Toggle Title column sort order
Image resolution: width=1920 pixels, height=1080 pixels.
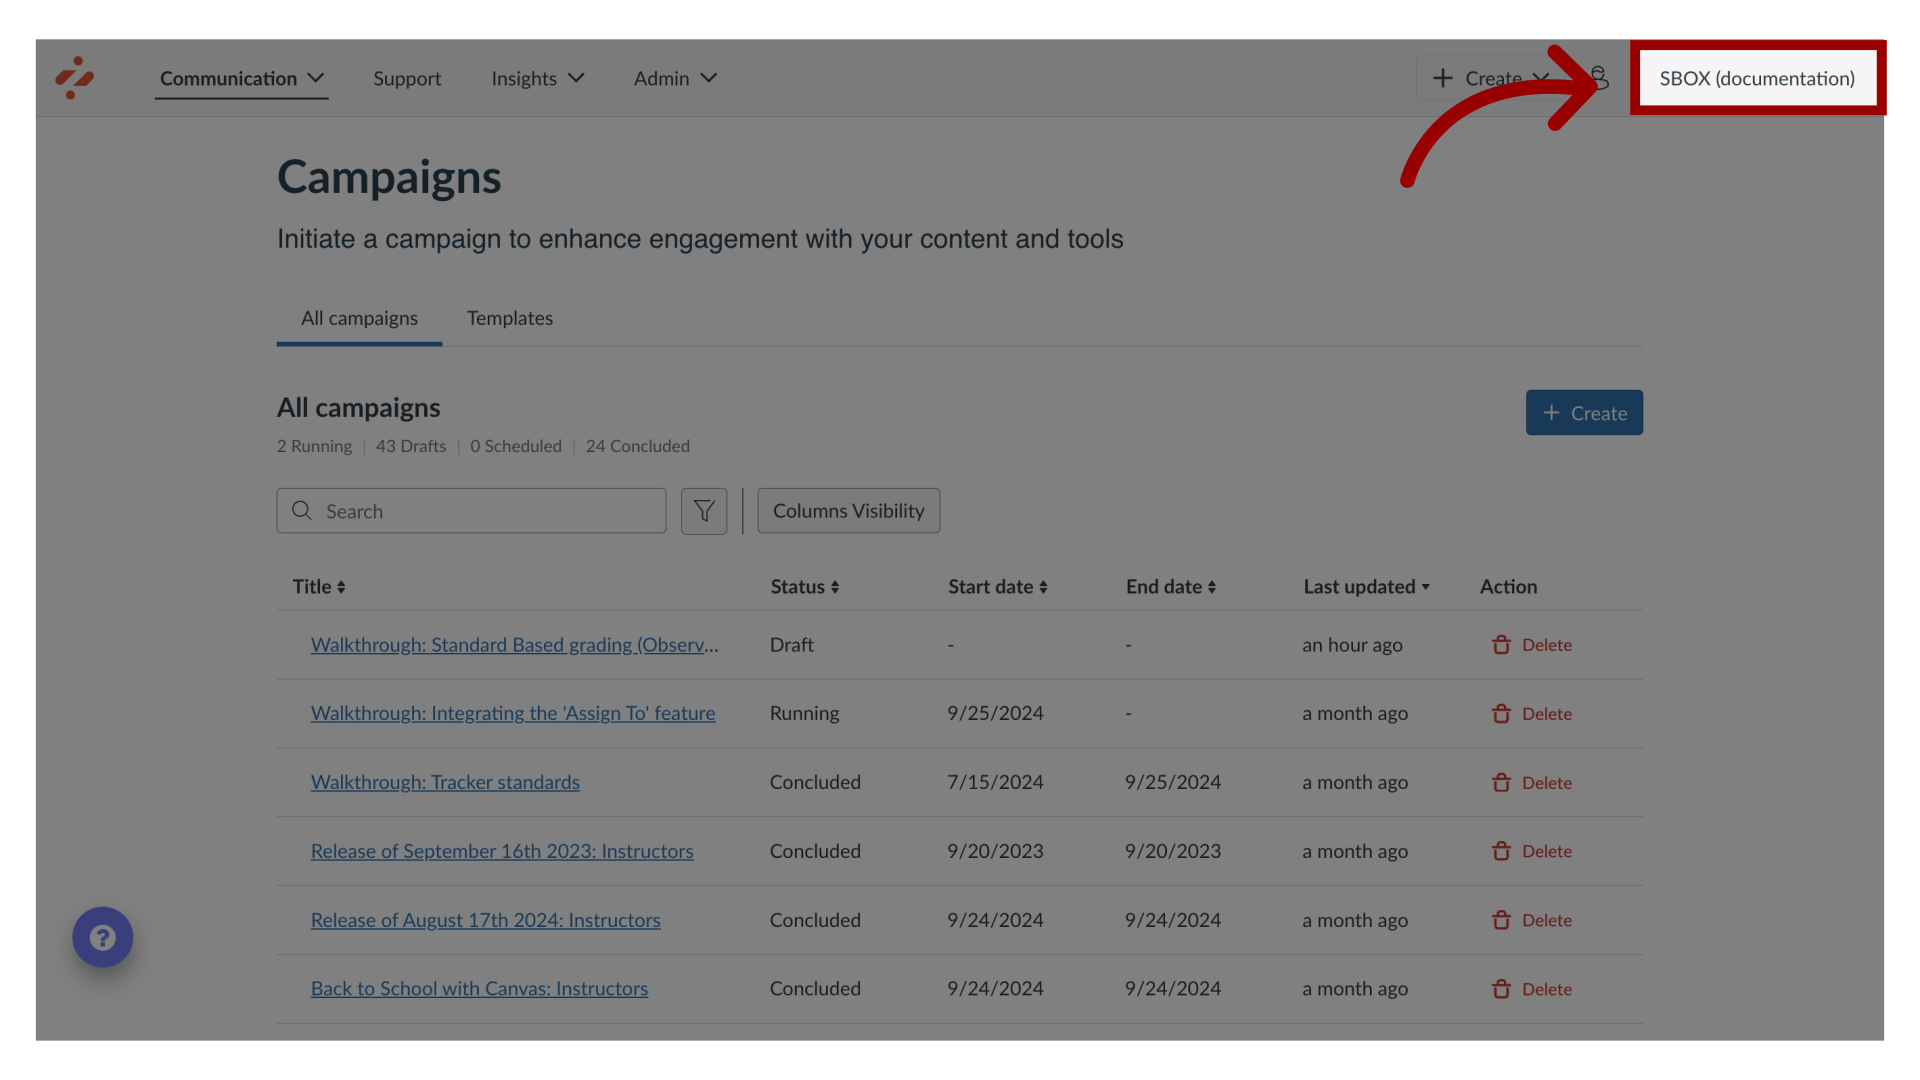[x=318, y=587]
